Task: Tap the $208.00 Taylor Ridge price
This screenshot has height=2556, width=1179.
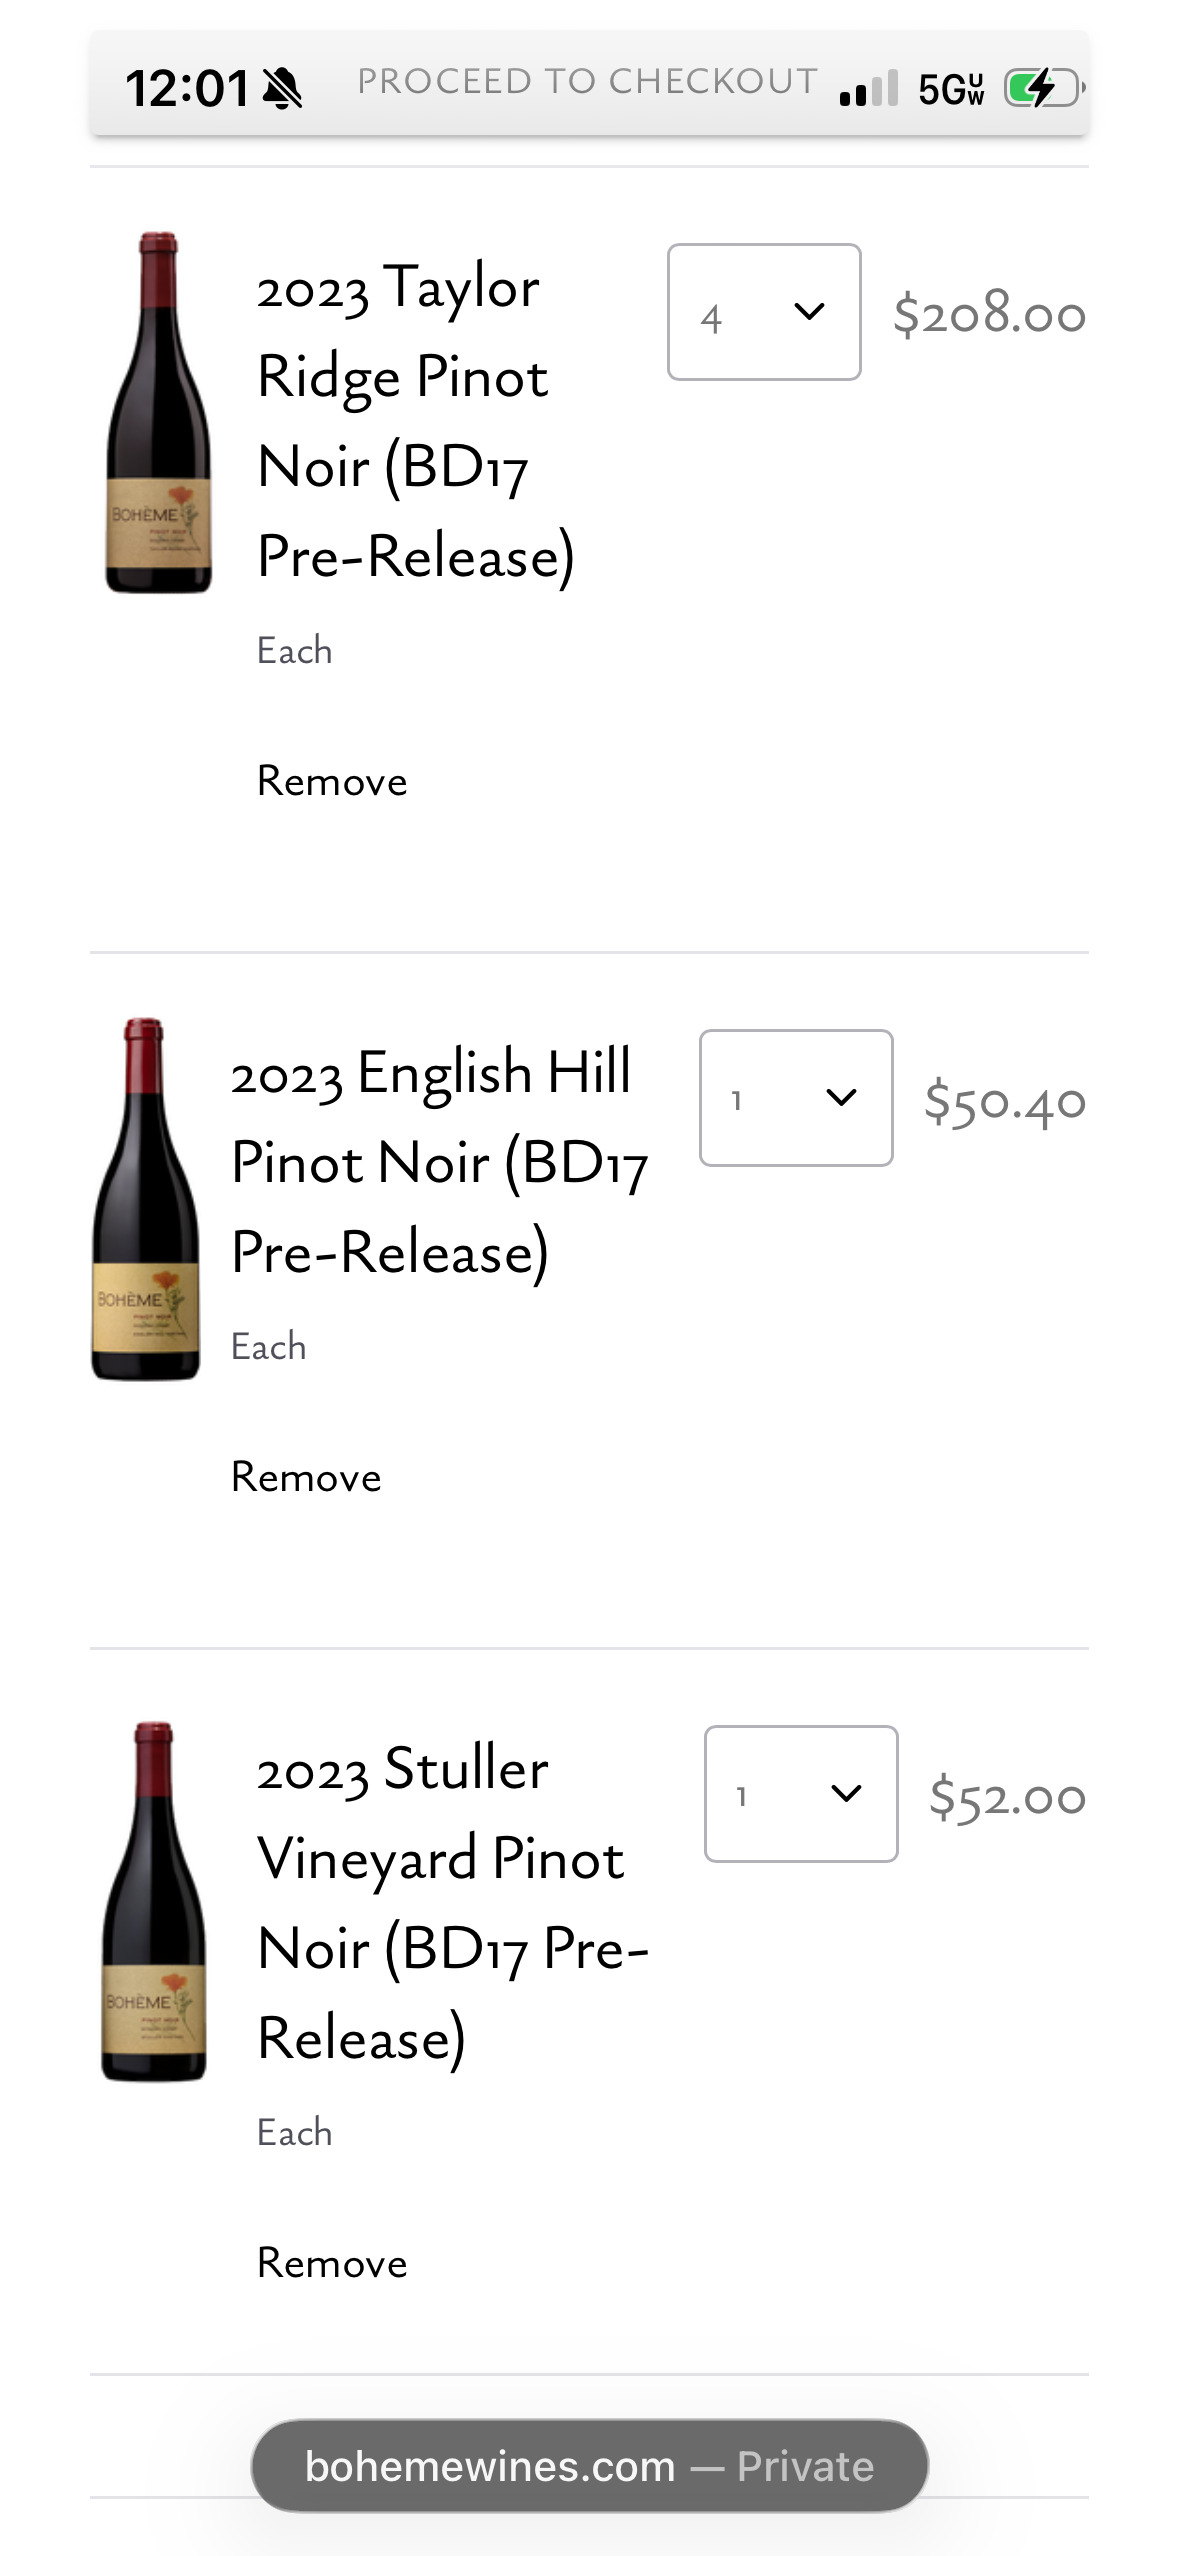Action: tap(989, 314)
